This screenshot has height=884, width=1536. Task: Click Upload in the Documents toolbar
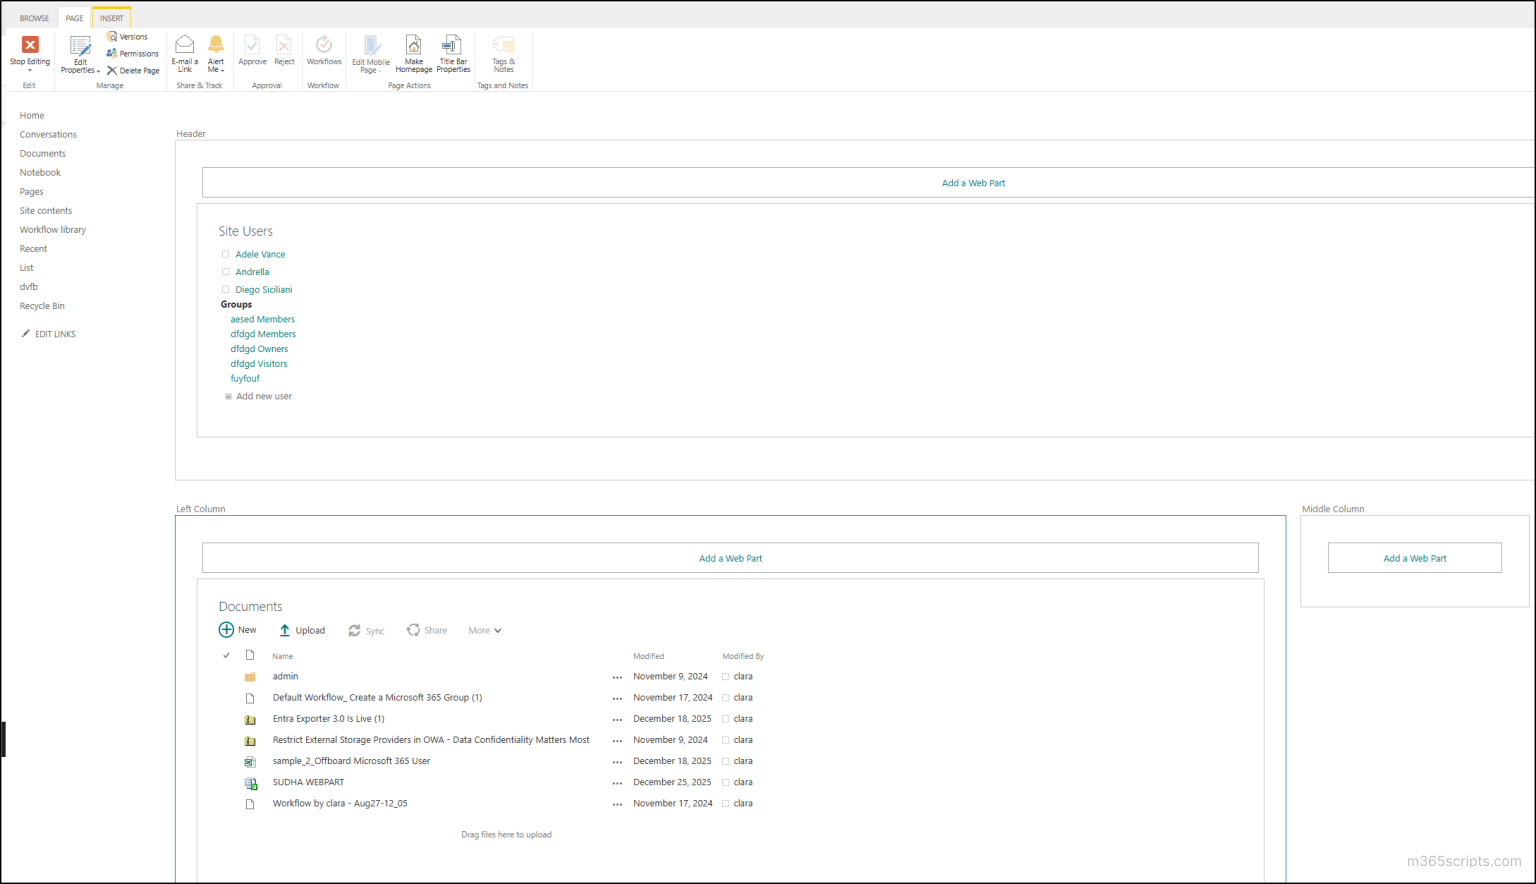(302, 630)
